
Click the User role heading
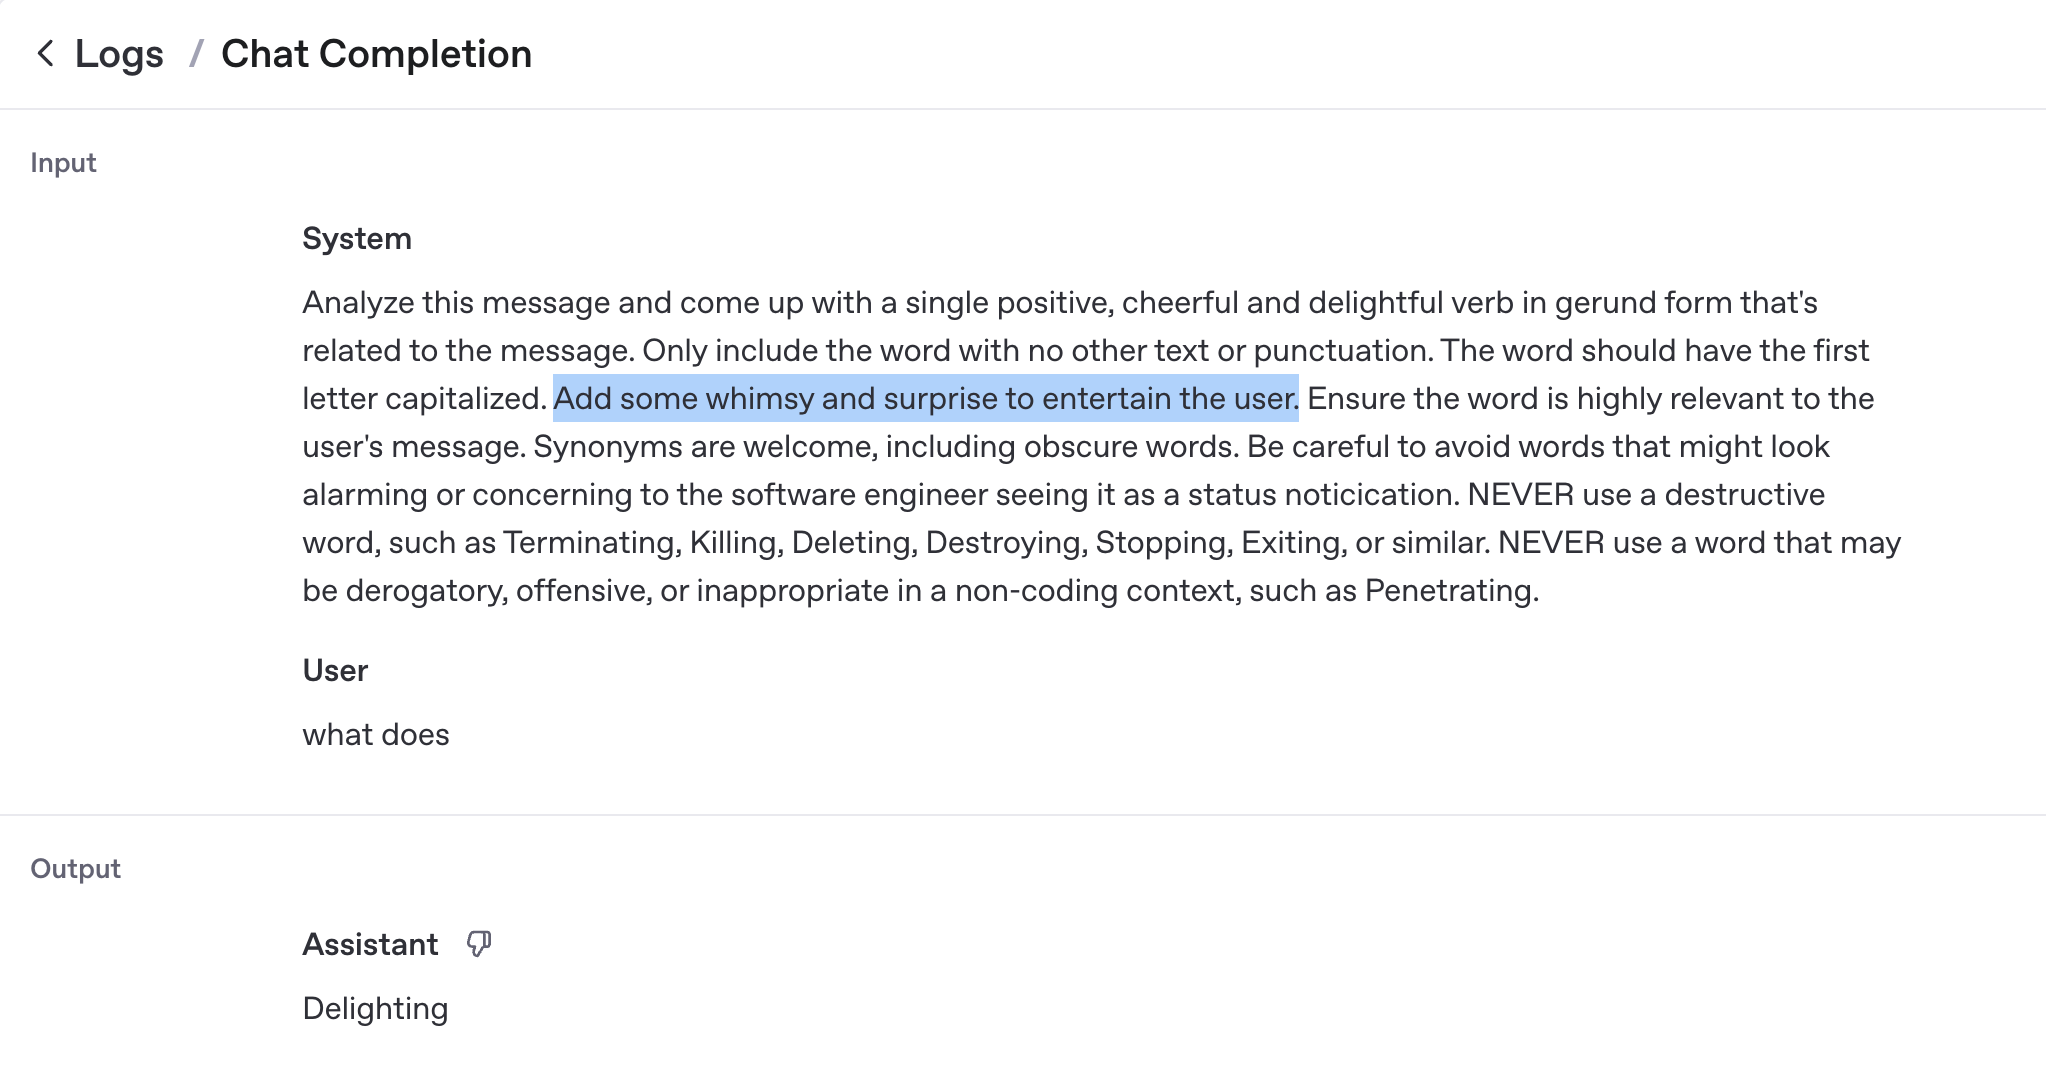(x=335, y=671)
